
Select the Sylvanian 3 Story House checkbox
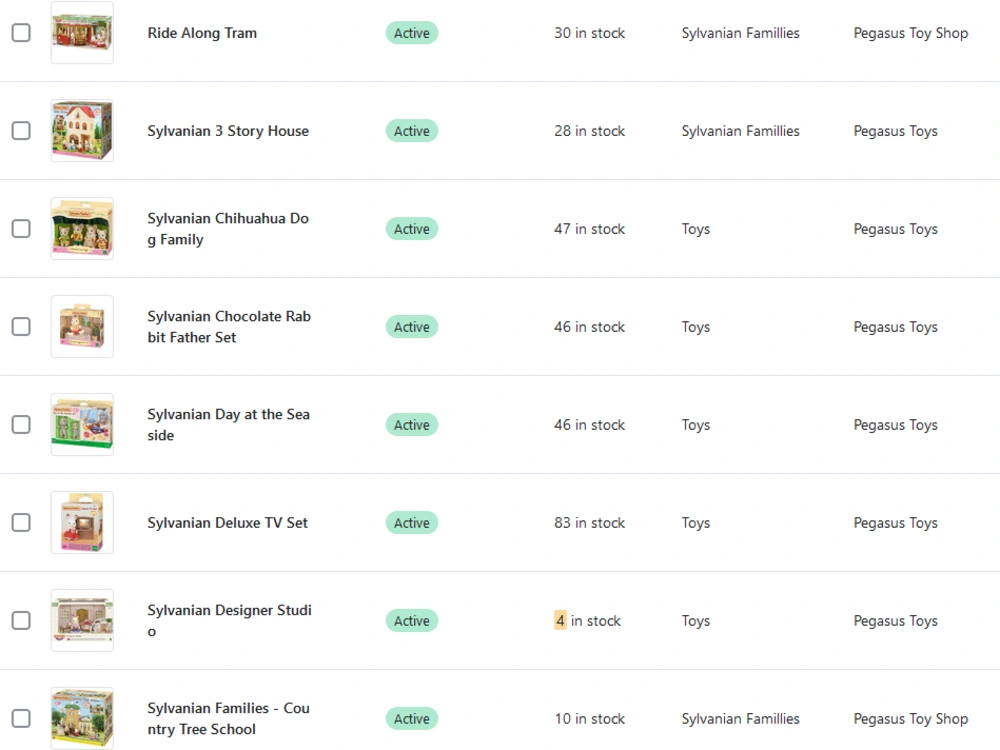21,131
